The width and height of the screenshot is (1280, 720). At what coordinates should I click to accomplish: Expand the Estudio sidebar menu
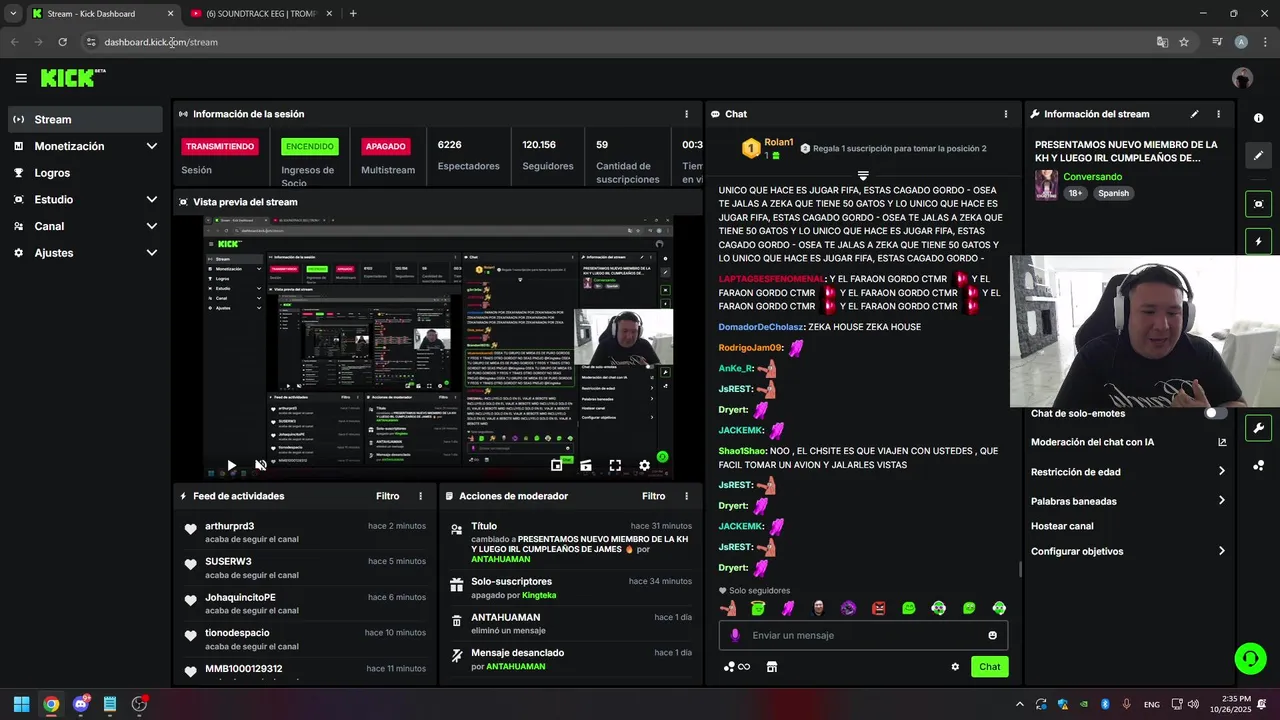85,199
